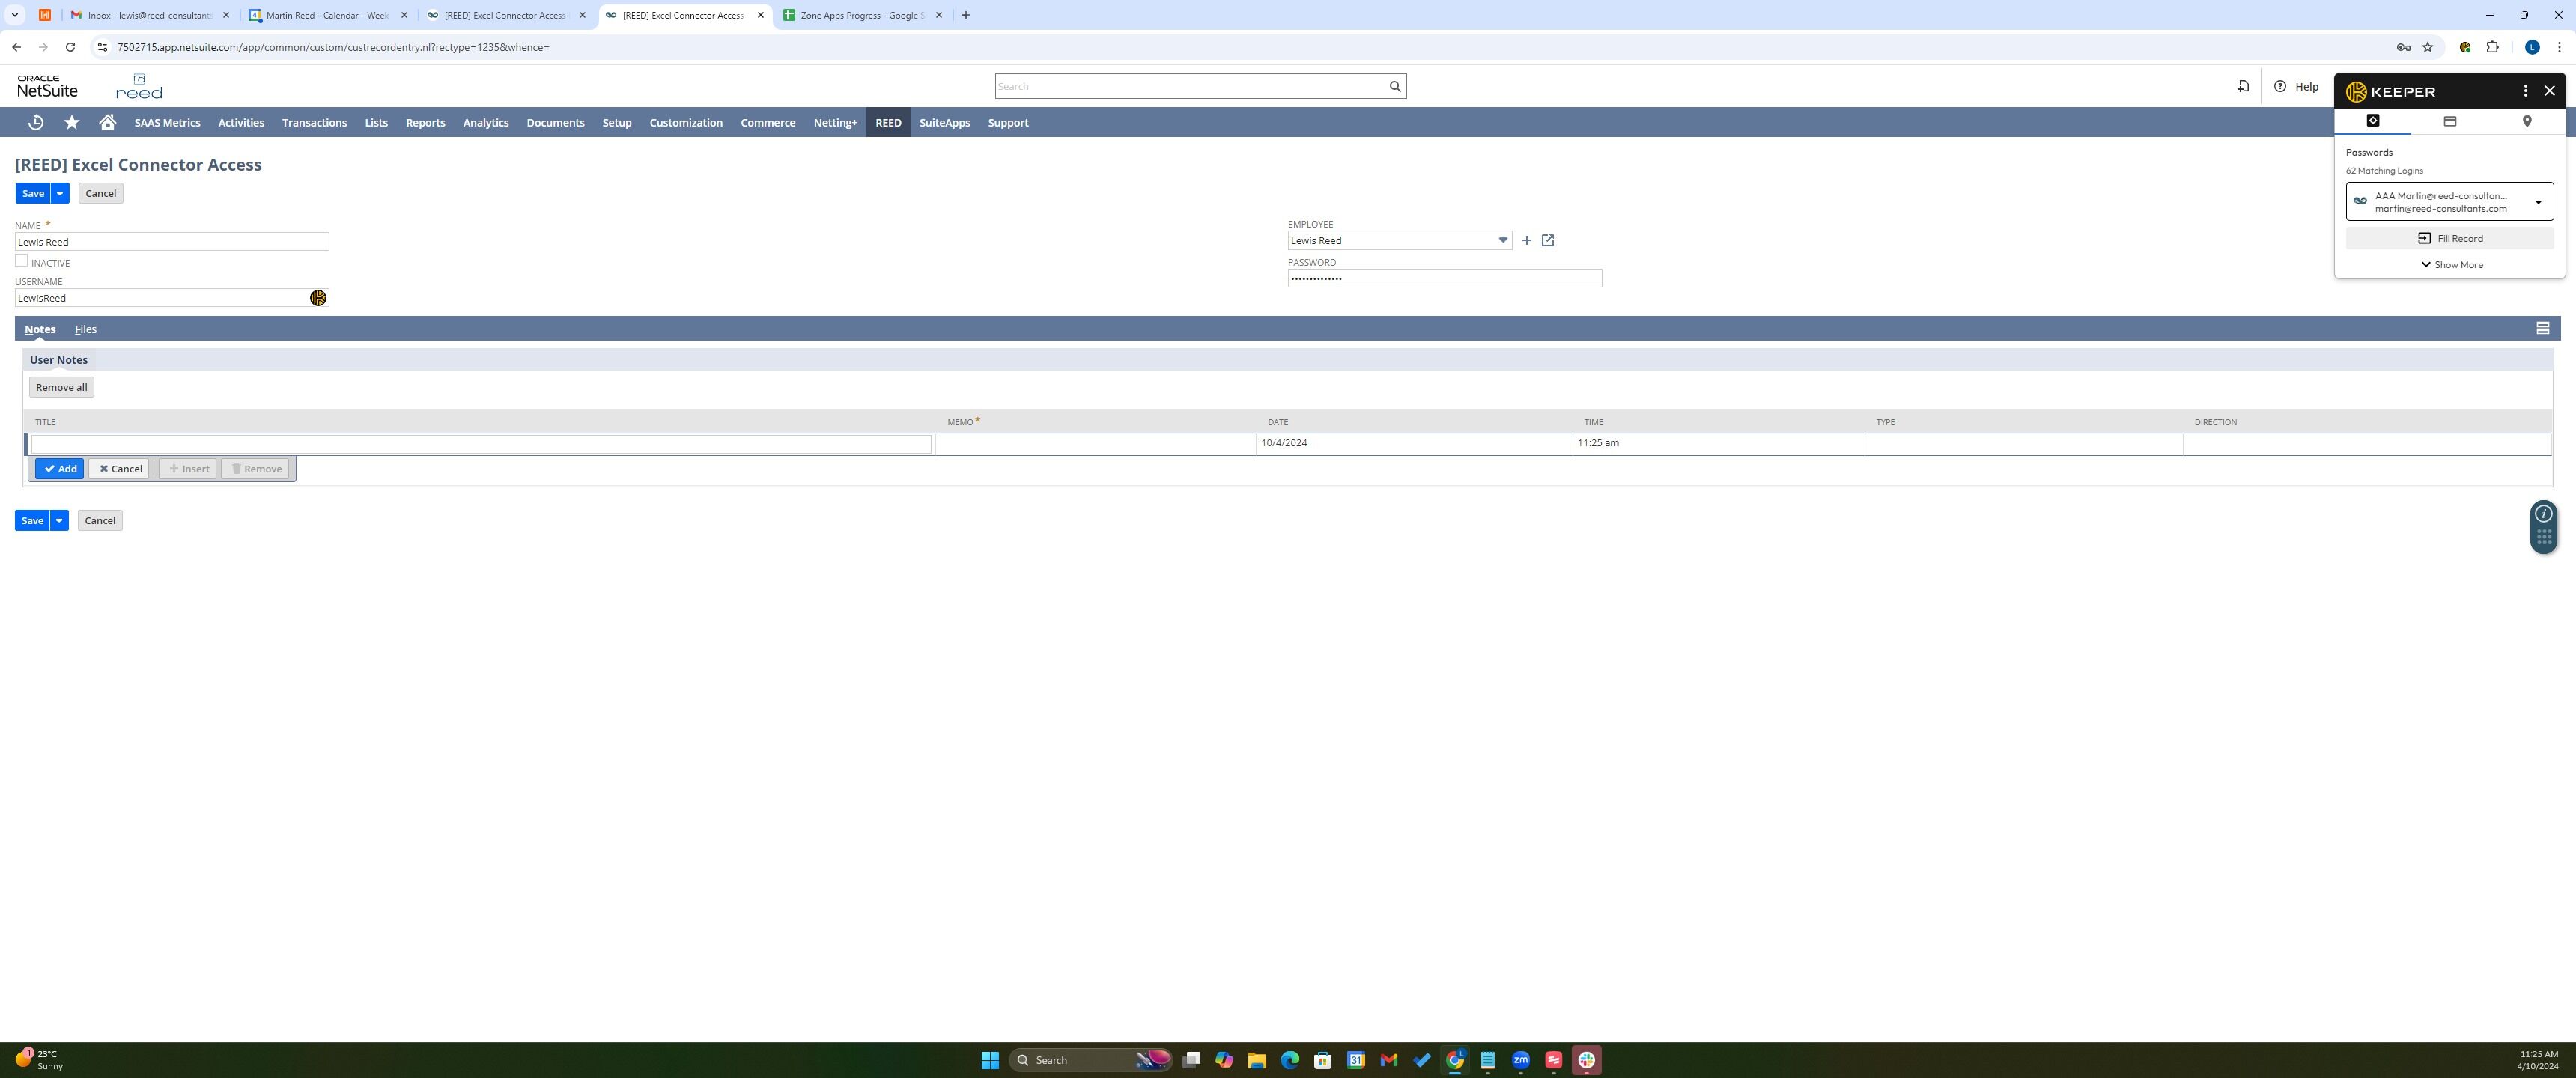This screenshot has height=1078, width=2576.
Task: Expand the Employee dropdown arrow
Action: pos(1502,240)
